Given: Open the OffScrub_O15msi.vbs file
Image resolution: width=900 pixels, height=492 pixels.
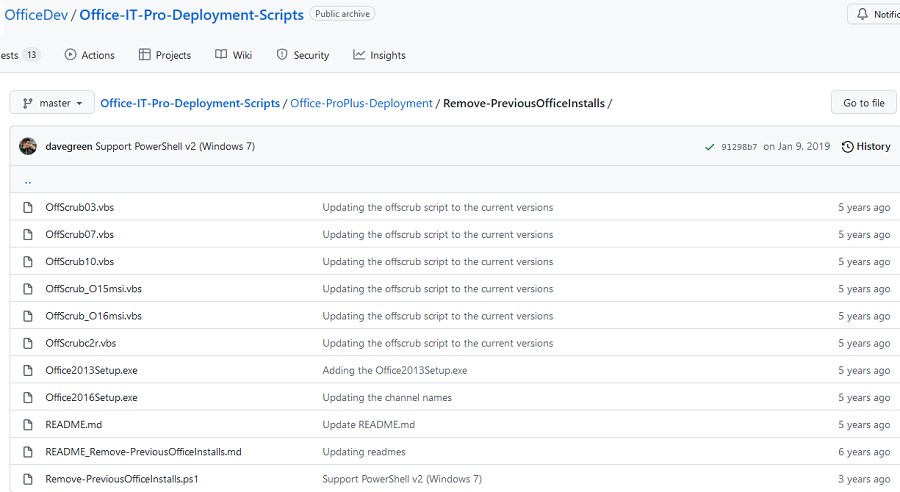Looking at the screenshot, I should pos(94,289).
